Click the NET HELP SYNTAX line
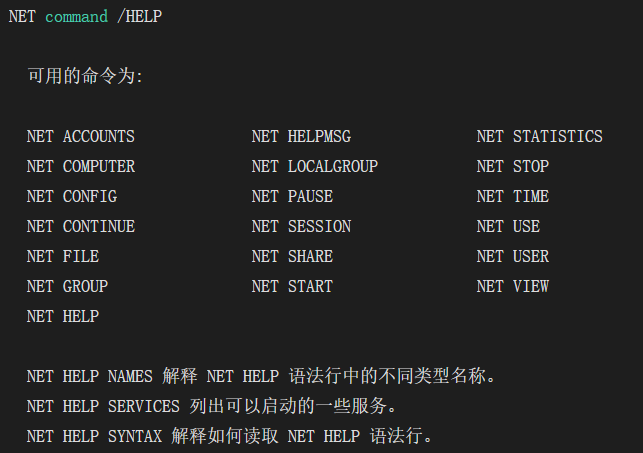Image resolution: width=643 pixels, height=453 pixels. pos(229,436)
